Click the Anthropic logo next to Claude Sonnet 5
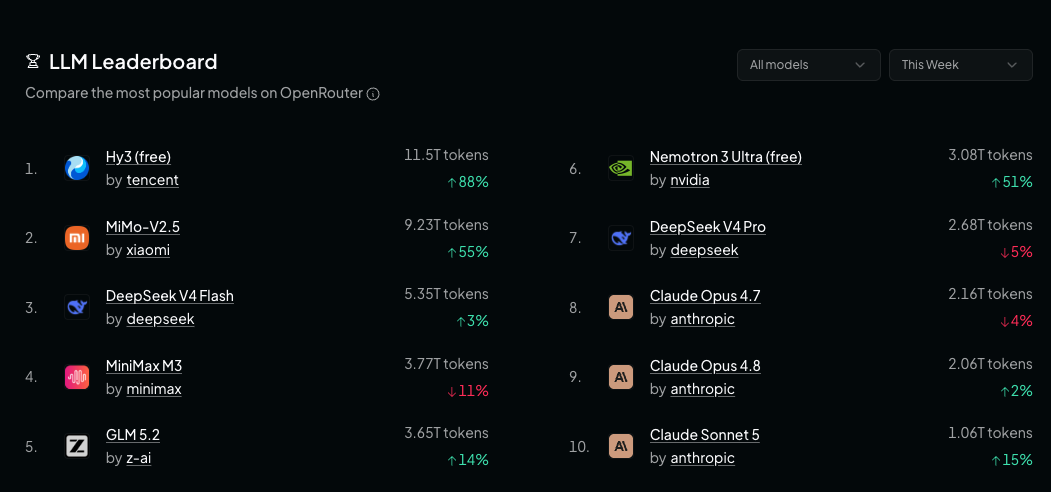The image size is (1051, 492). coord(621,446)
